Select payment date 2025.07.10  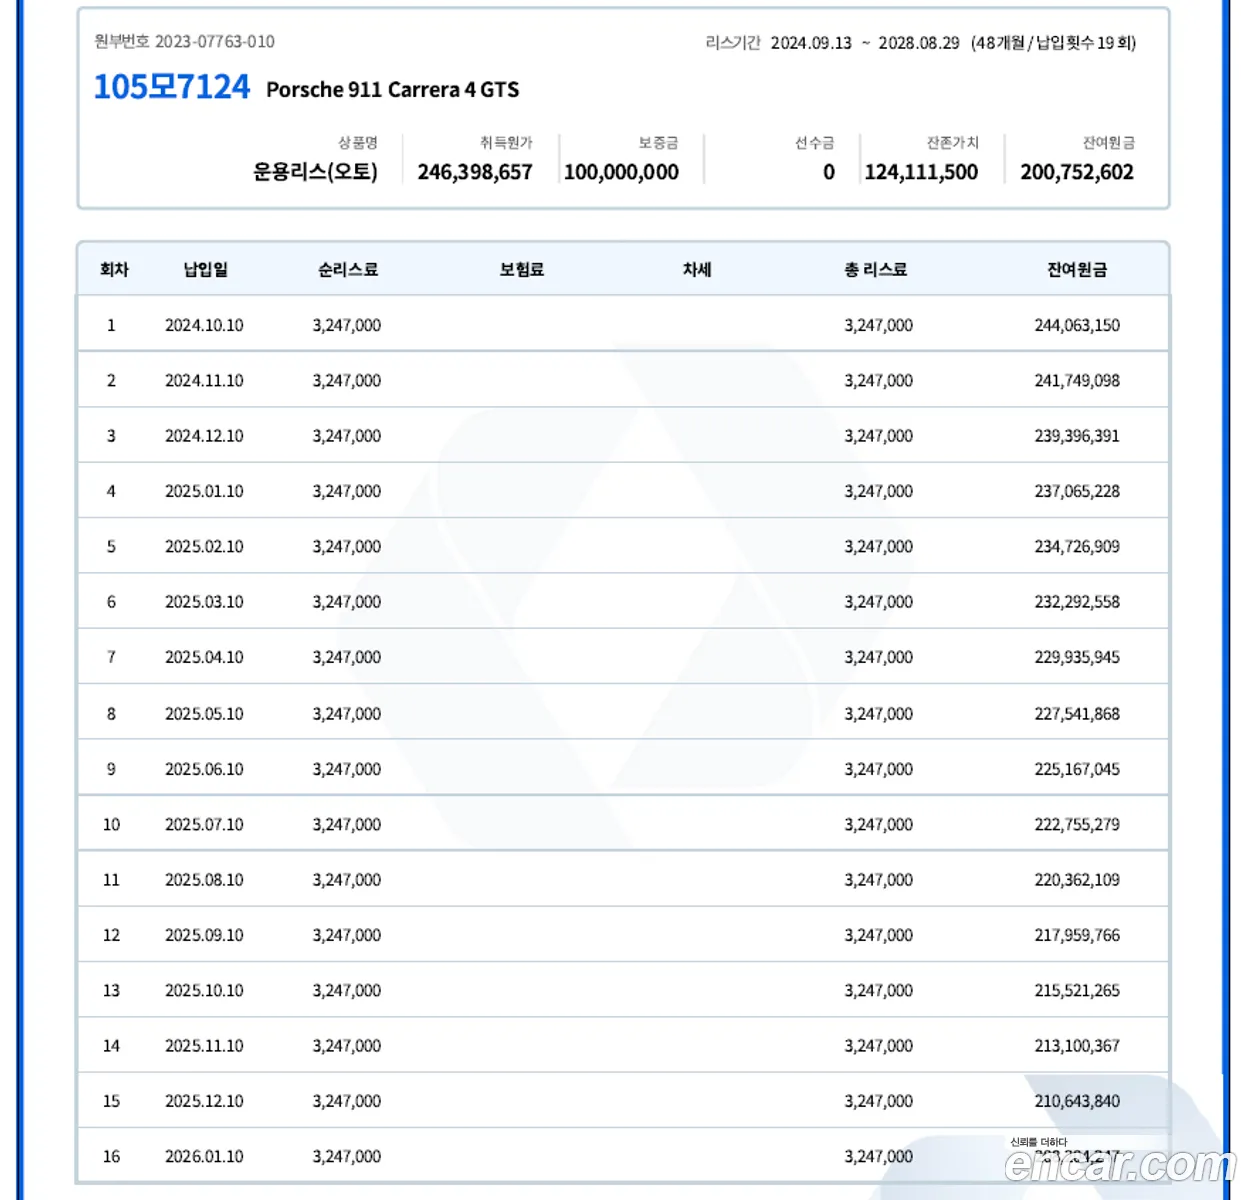204,825
